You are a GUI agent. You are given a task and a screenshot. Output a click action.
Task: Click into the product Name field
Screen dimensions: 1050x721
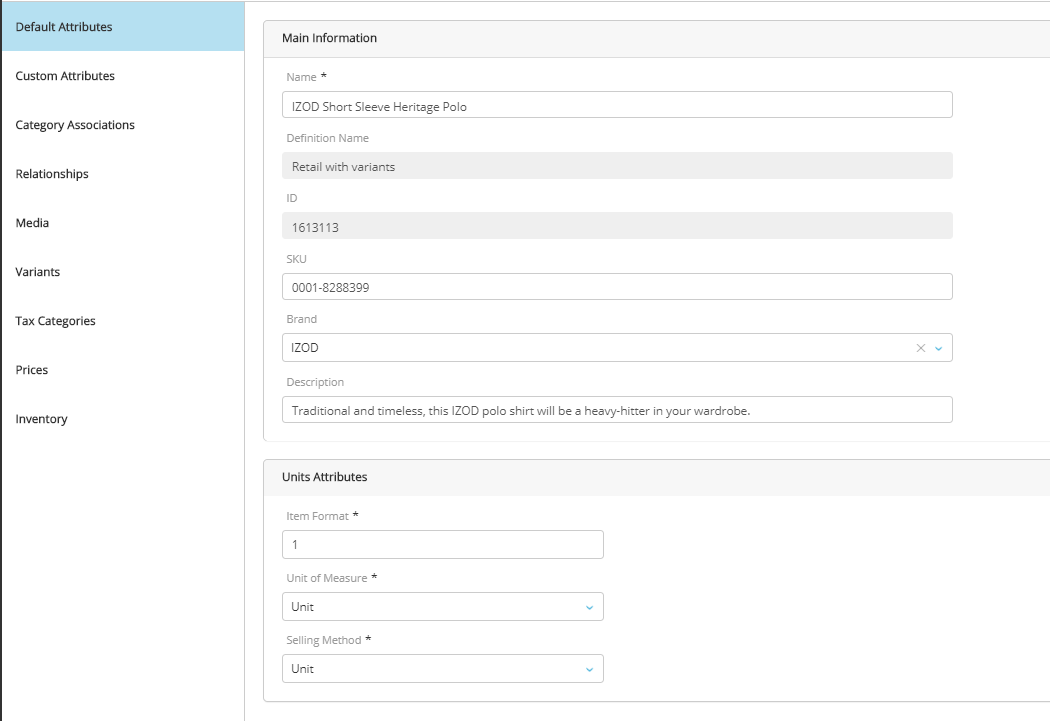click(616, 106)
